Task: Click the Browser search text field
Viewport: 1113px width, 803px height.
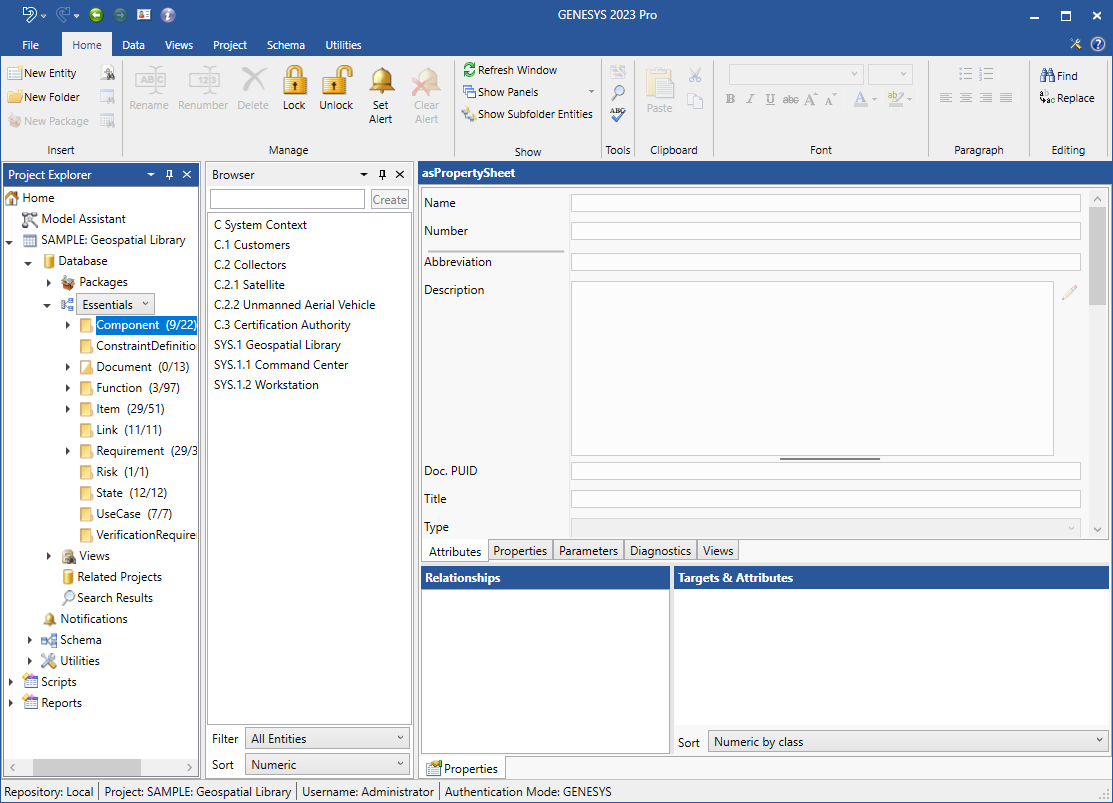Action: (287, 200)
